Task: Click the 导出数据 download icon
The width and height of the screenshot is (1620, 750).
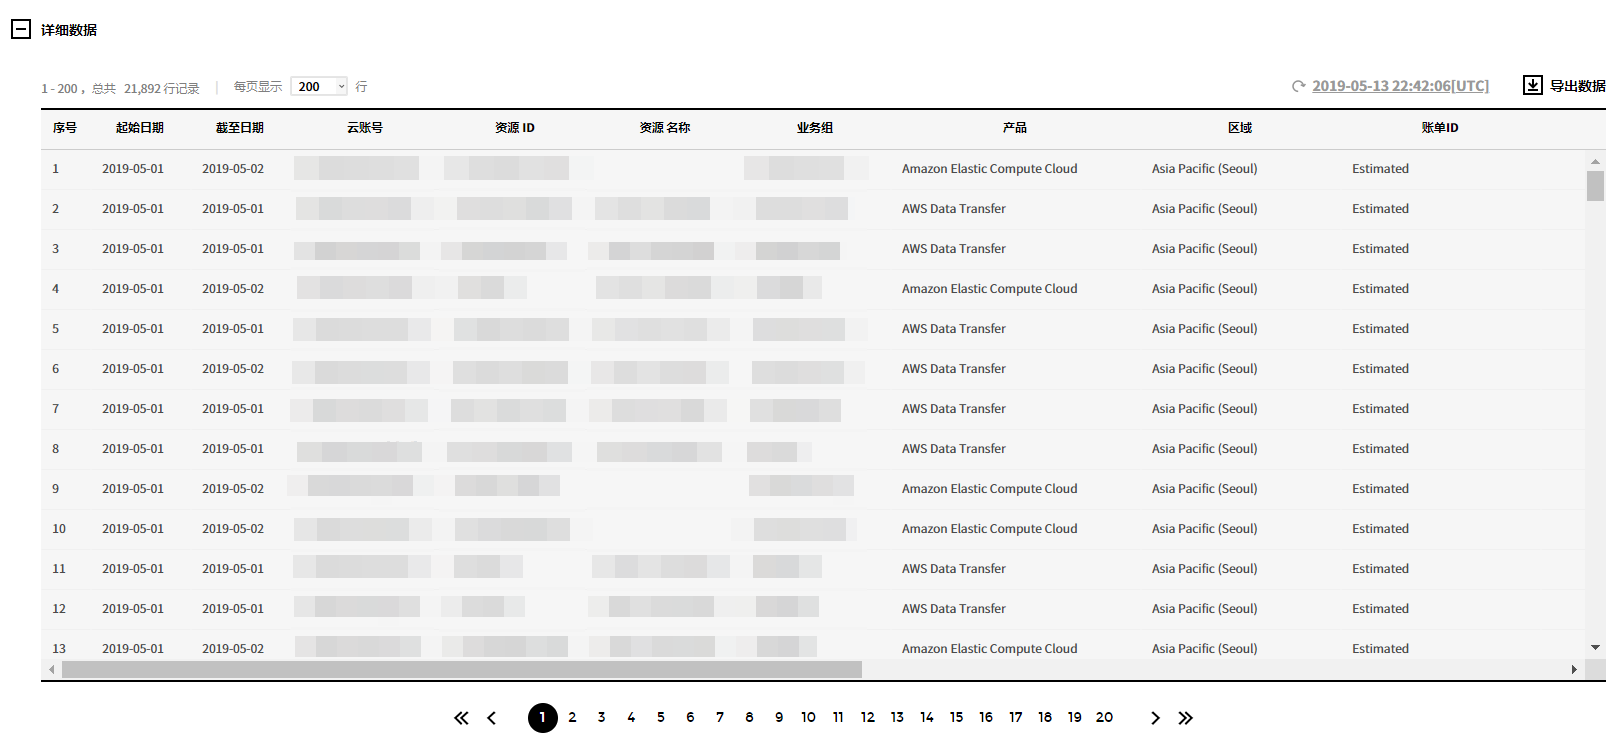Action: 1532,85
